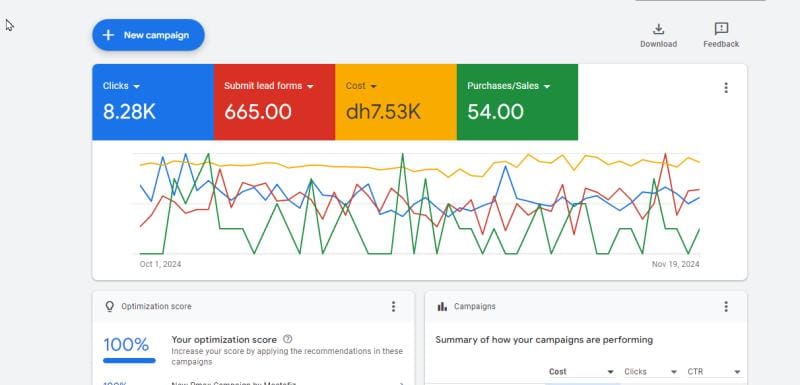The height and width of the screenshot is (385, 800).
Task: Click the Download icon
Action: coord(659,29)
